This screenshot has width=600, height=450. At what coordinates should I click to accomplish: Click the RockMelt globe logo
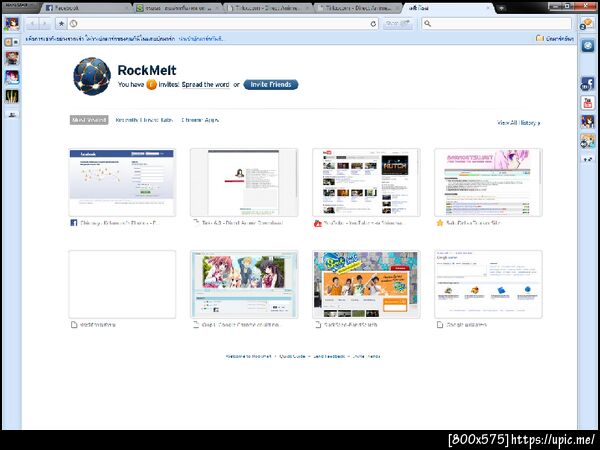click(x=92, y=76)
